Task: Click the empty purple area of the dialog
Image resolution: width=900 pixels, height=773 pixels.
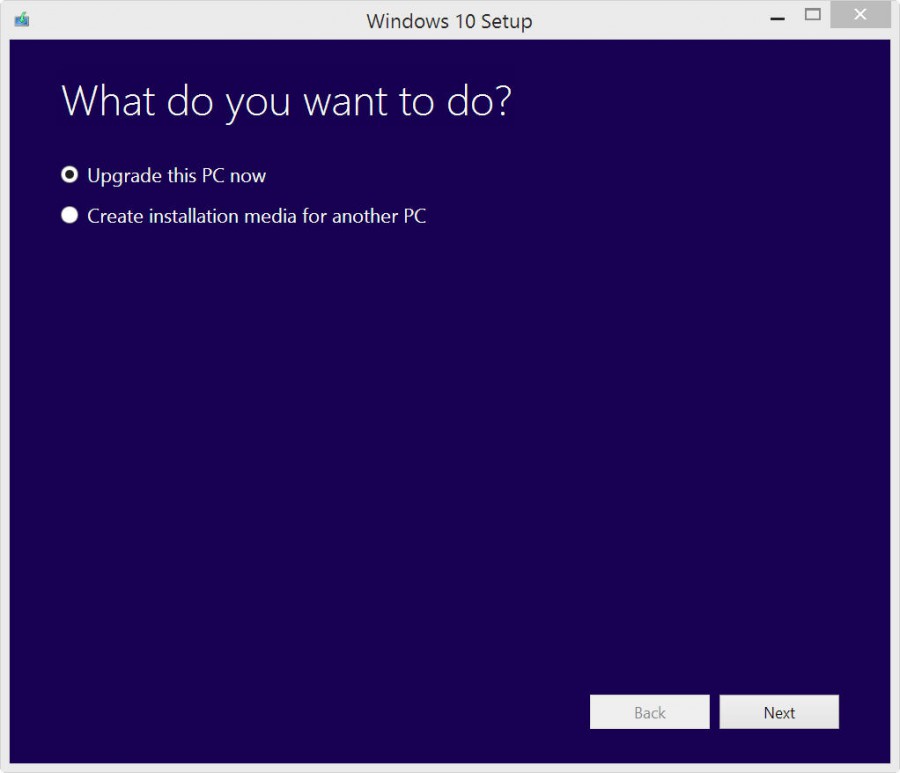Action: (x=450, y=450)
